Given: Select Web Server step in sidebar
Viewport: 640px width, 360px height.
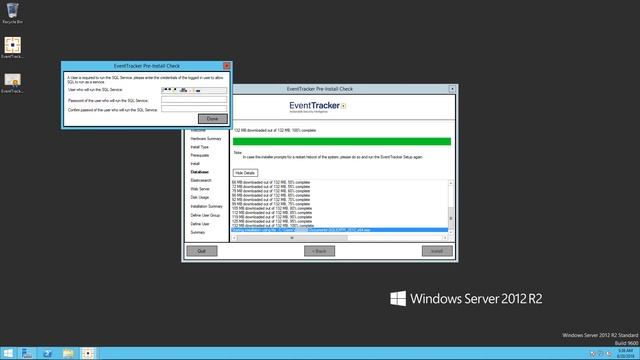Looking at the screenshot, I should [200, 189].
